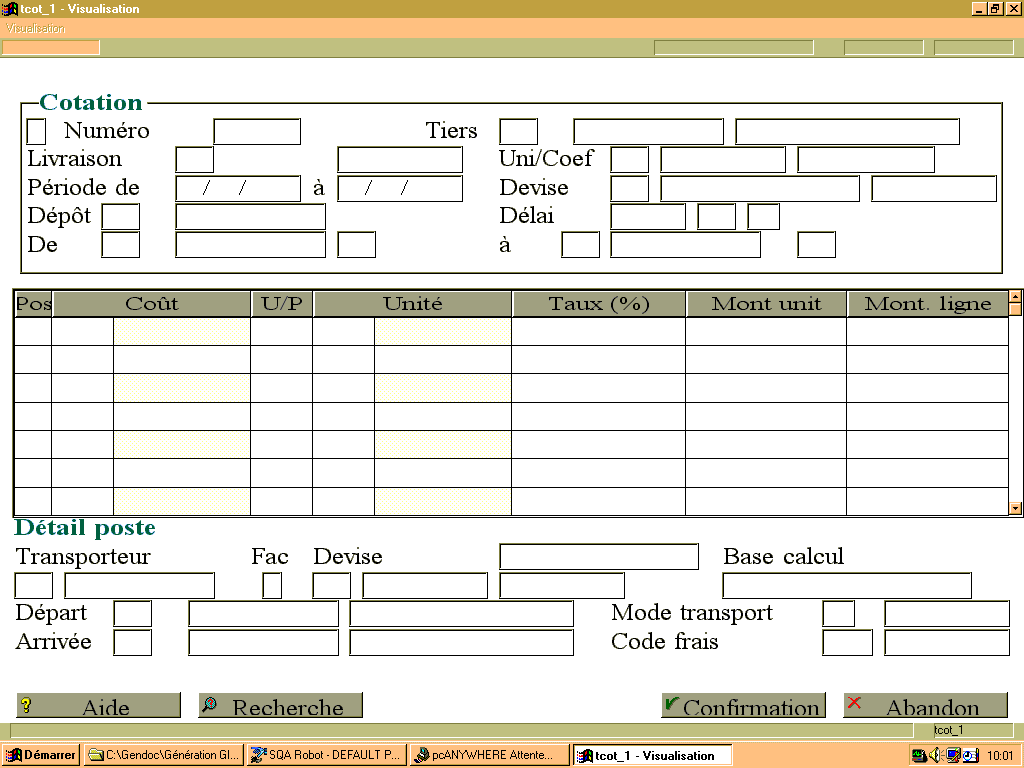Click the table scrollbar down arrow
The width and height of the screenshot is (1024, 768).
click(1015, 508)
